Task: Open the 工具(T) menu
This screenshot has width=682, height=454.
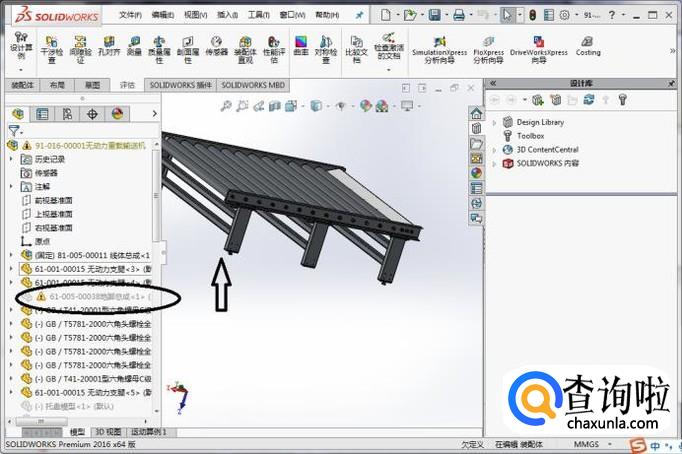Action: 258,15
